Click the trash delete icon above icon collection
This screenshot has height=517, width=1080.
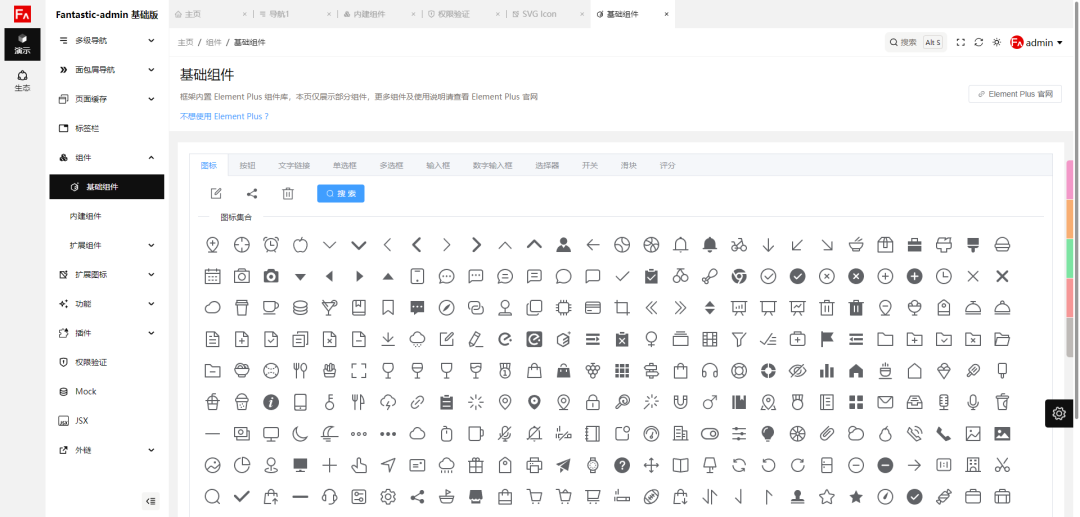(x=288, y=194)
